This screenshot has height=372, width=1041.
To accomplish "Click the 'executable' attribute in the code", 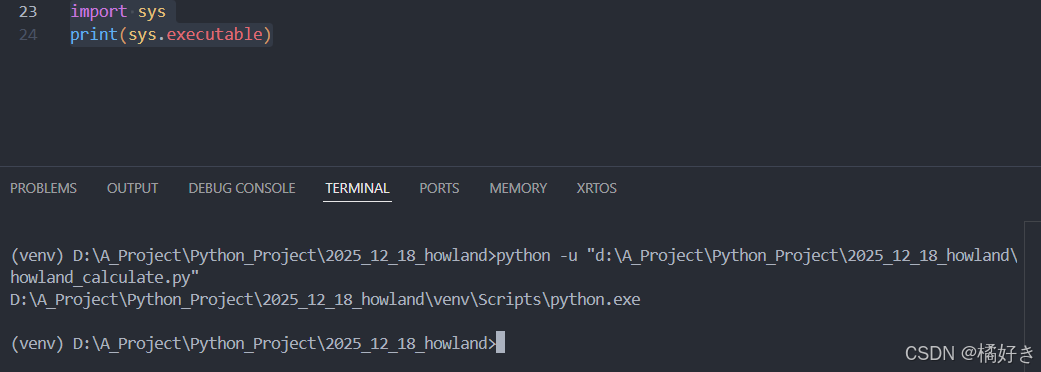I will (x=214, y=35).
